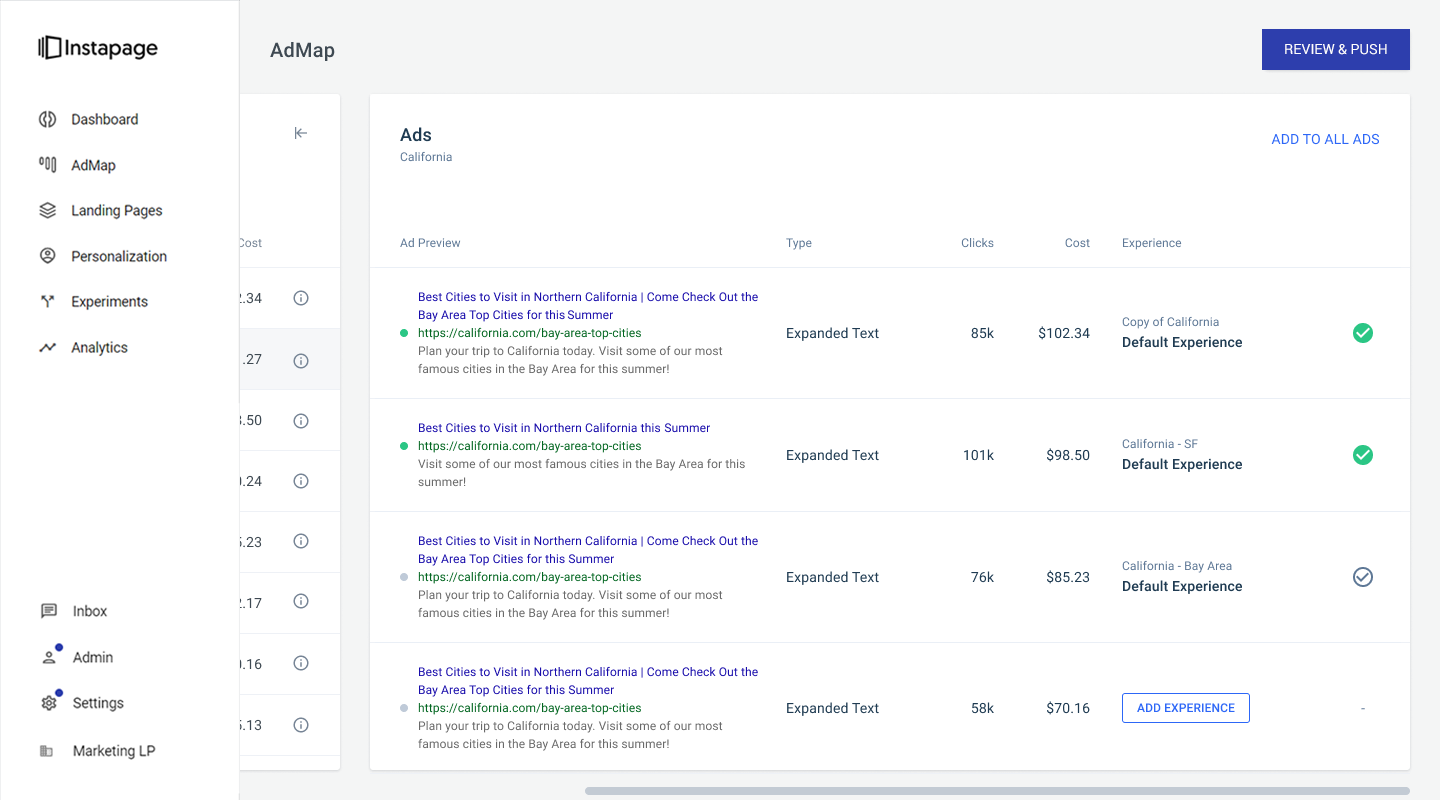The image size is (1440, 800).
Task: Open Landing Pages layers icon
Action: 47,211
